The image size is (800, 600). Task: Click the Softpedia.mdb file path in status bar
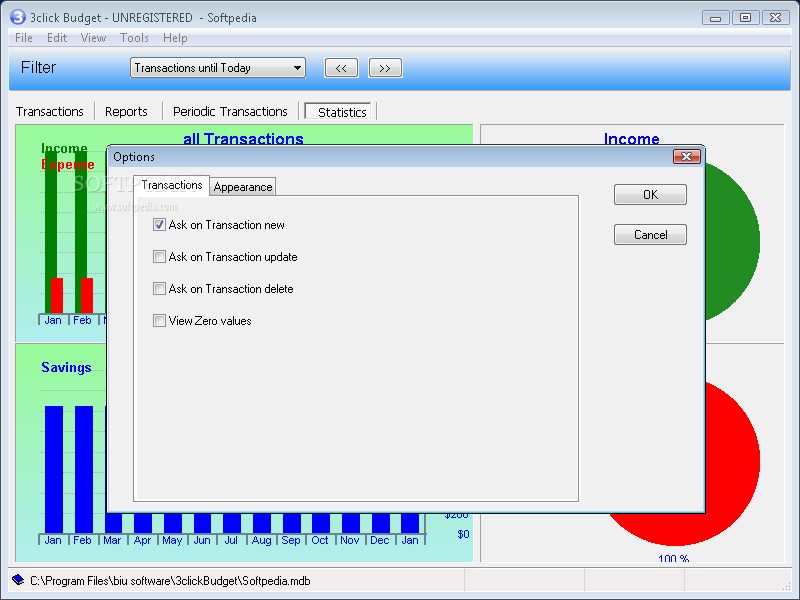pyautogui.click(x=170, y=581)
